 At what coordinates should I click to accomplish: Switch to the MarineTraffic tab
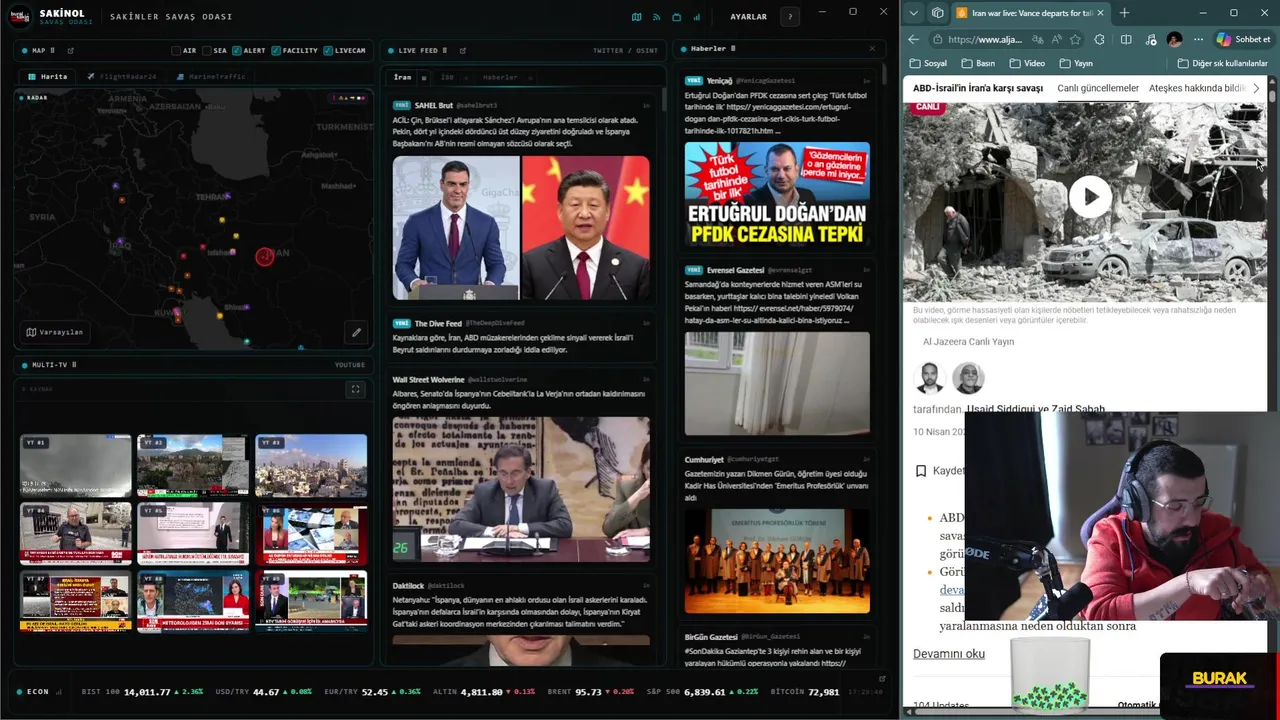coord(211,76)
